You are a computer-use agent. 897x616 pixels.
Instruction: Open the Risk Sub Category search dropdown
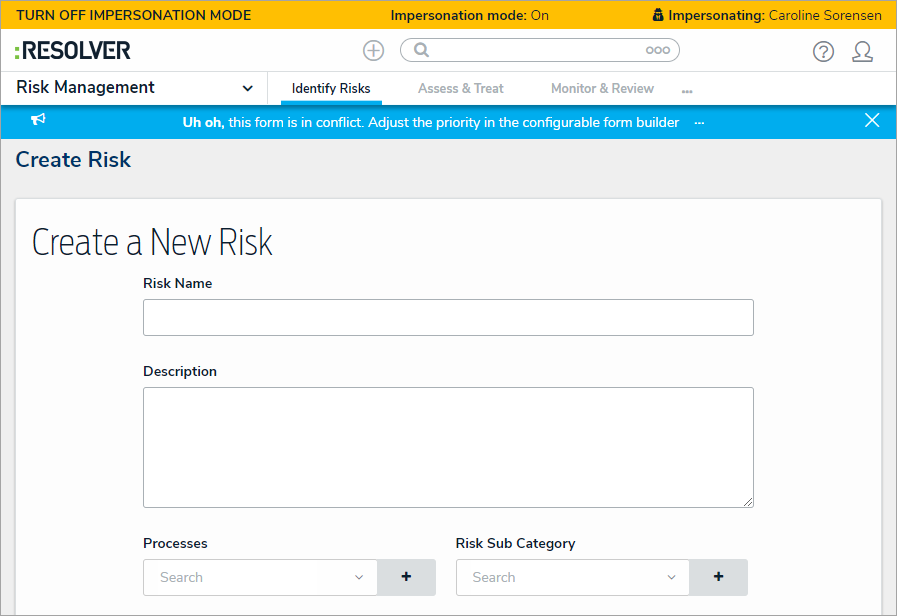[x=573, y=577]
